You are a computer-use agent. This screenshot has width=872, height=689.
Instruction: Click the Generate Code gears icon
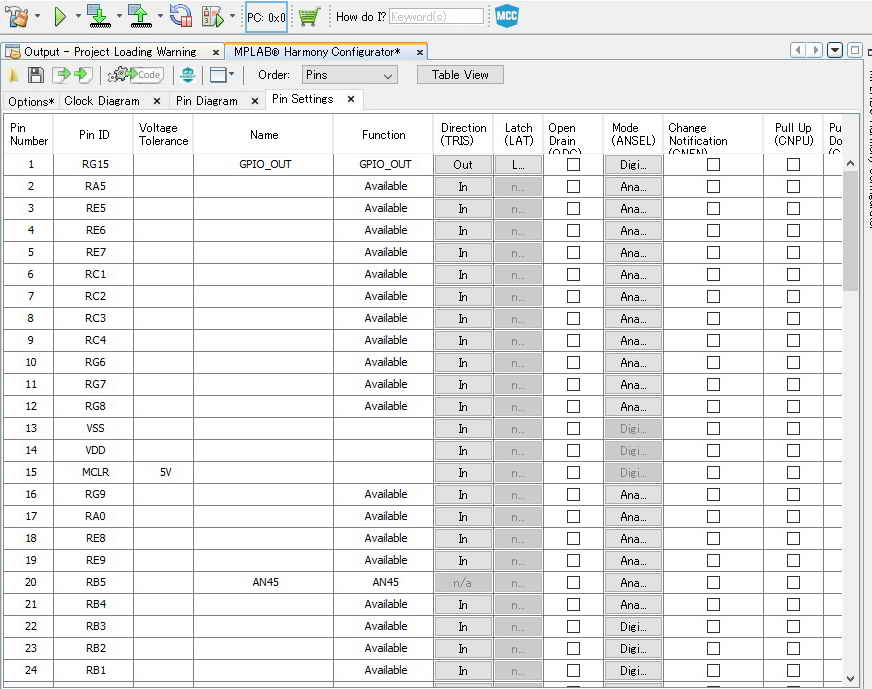135,75
